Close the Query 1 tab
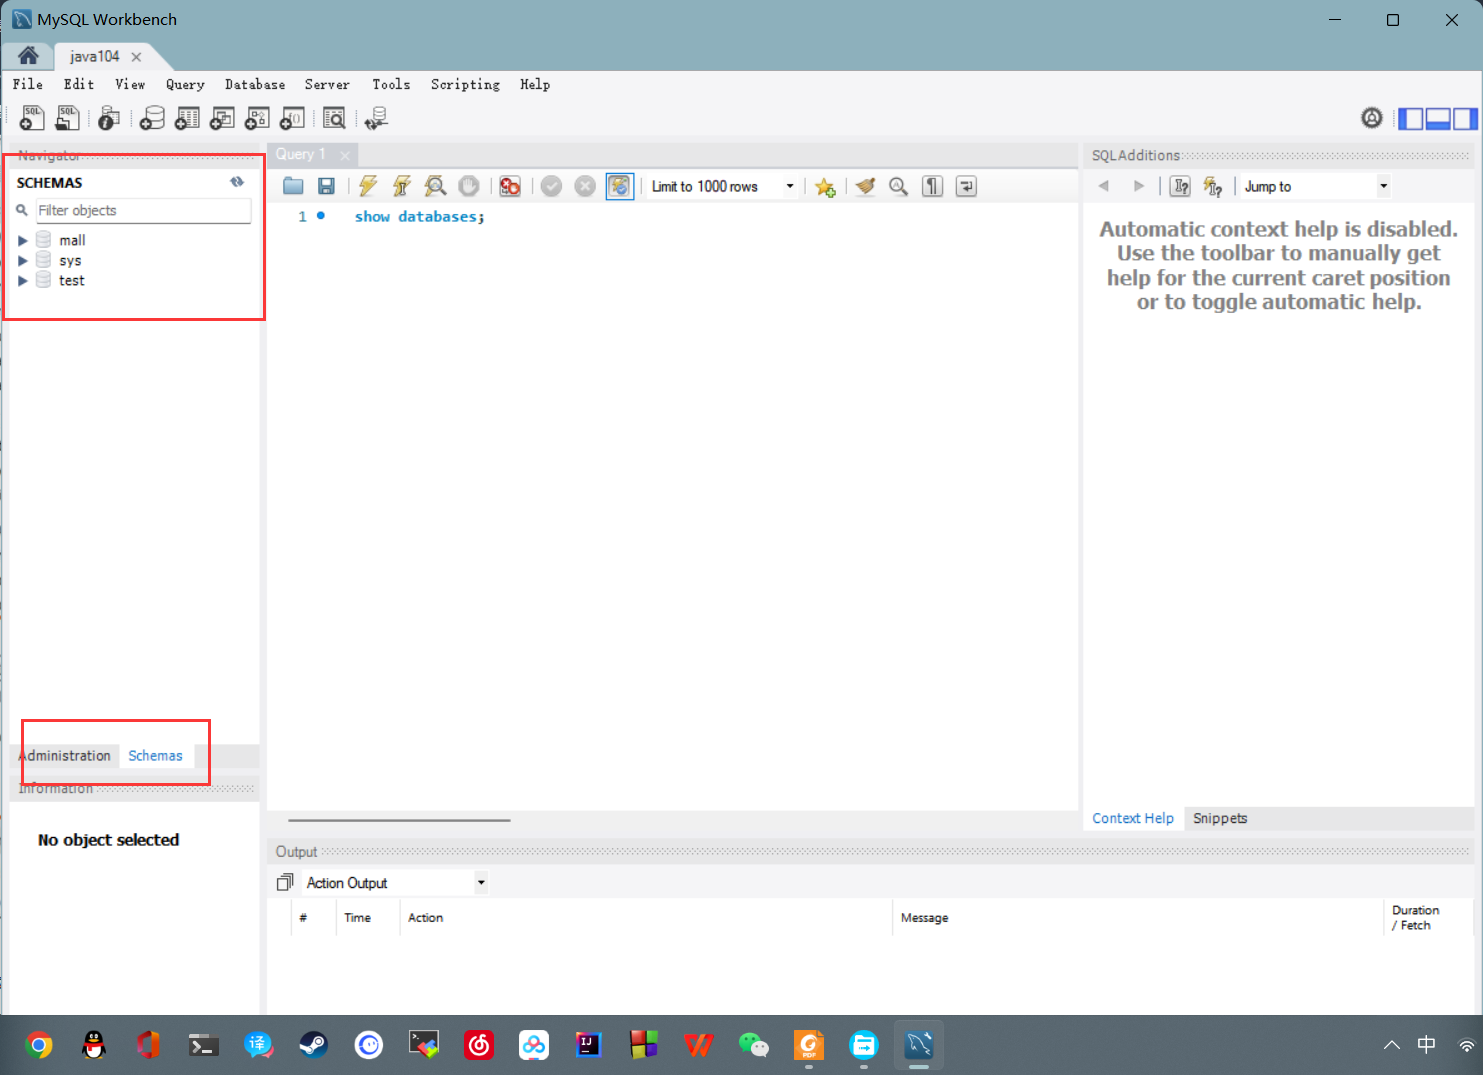The height and width of the screenshot is (1075, 1483). click(345, 155)
